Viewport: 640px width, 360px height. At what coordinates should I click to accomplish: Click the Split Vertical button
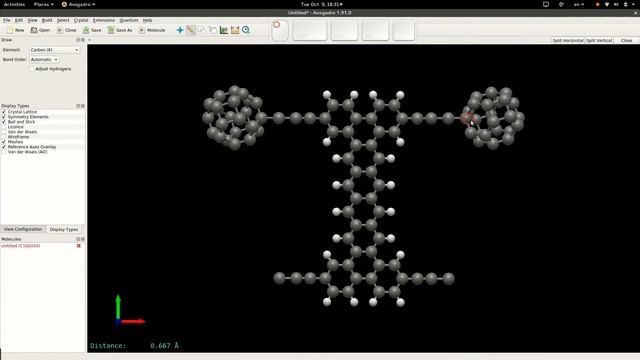point(599,40)
